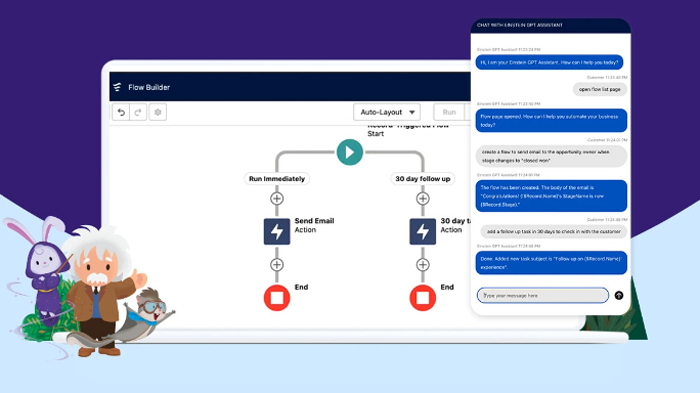700x393 pixels.
Task: Redo the last undone flow change
Action: [138, 112]
